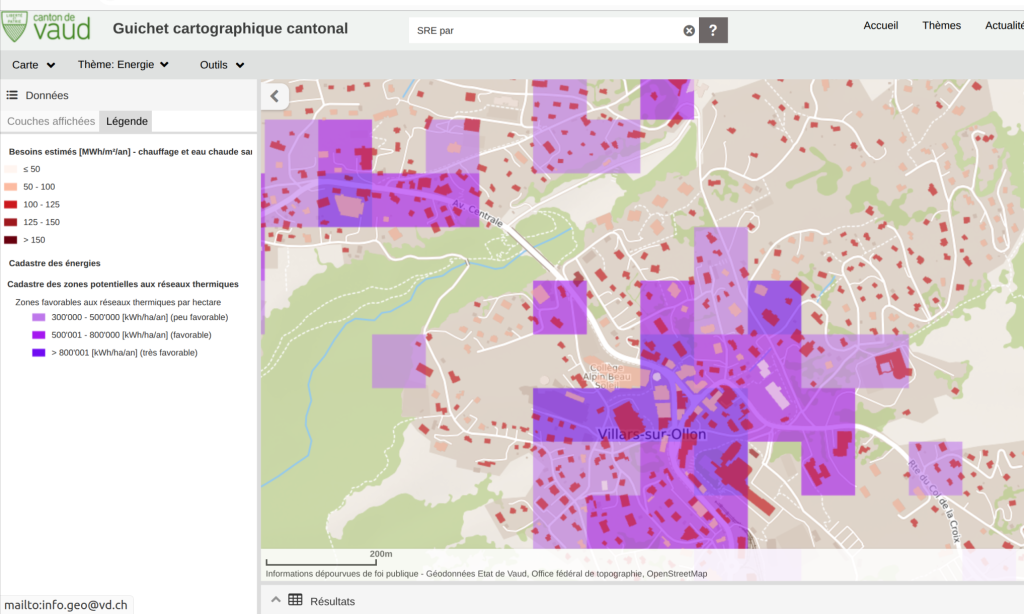Switch to the Couches affichées tab
The image size is (1024, 614).
51,121
